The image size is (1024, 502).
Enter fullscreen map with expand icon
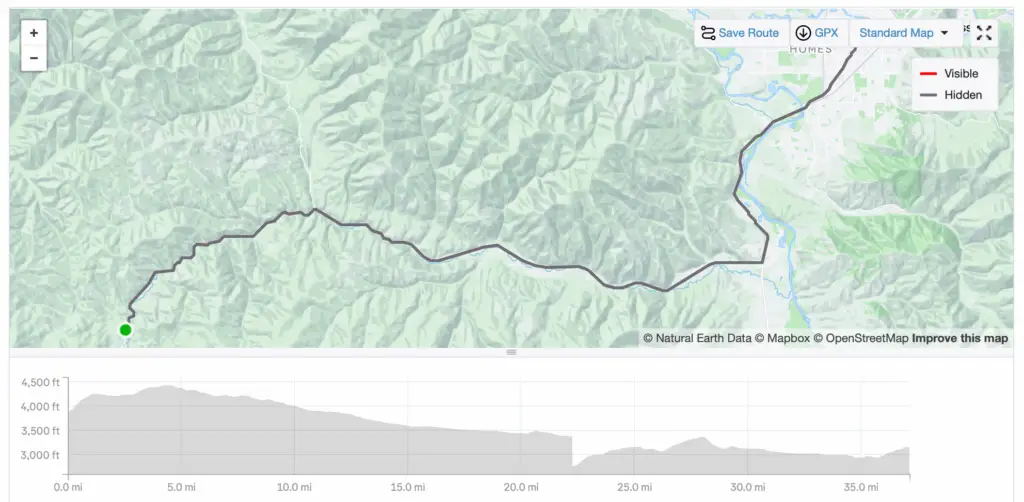click(x=984, y=33)
